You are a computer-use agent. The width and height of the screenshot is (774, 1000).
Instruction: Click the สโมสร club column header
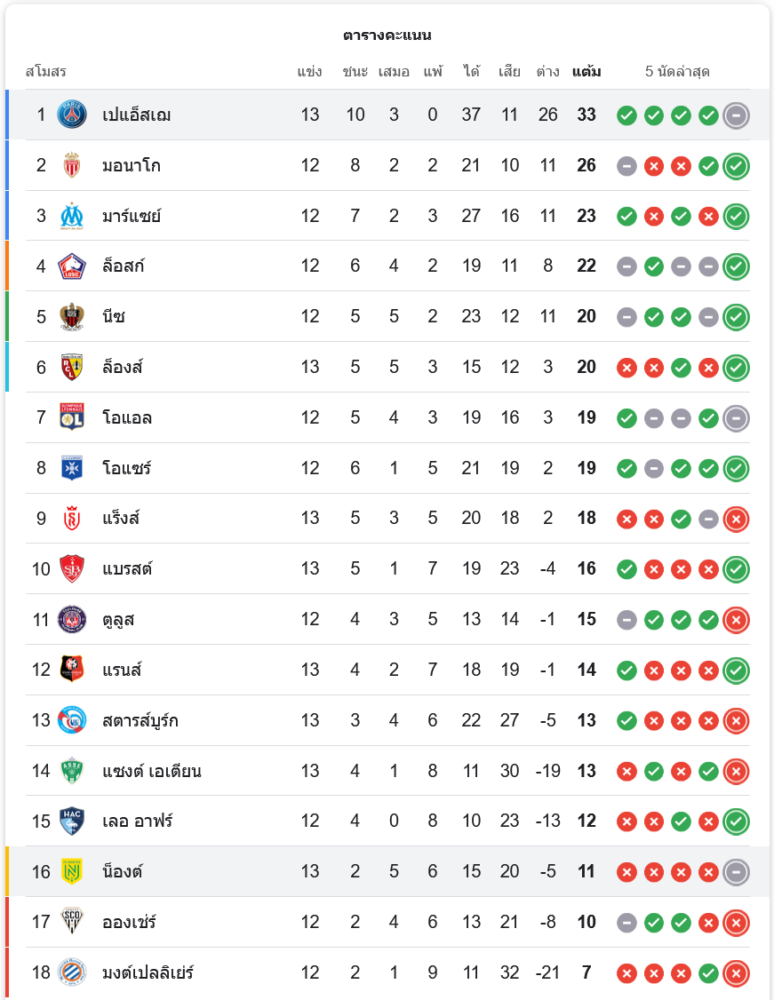[x=45, y=72]
